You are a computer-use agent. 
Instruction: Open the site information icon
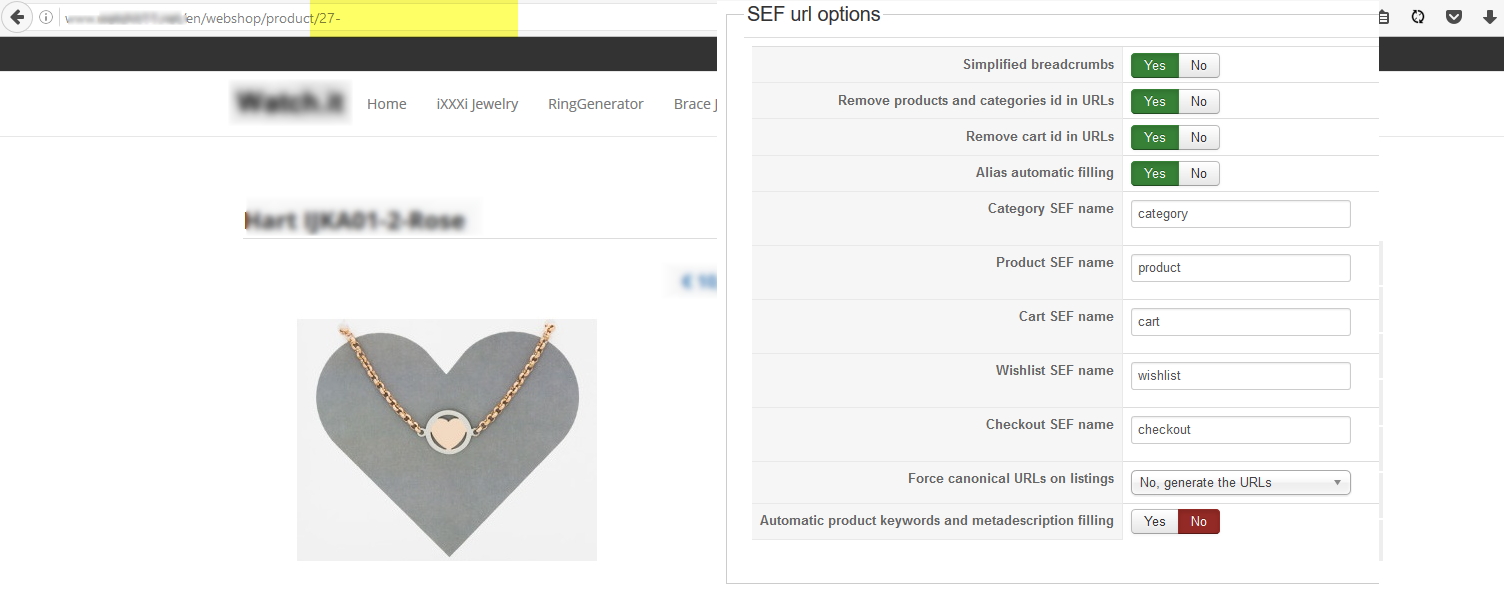click(x=46, y=18)
